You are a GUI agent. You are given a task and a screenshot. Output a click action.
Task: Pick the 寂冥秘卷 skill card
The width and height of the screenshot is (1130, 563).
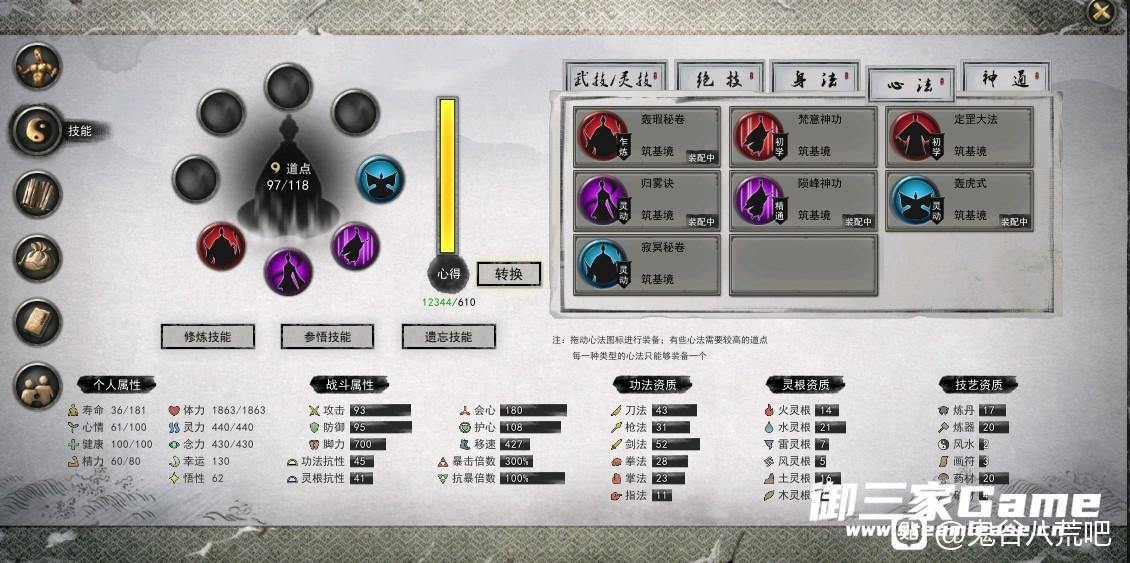click(647, 265)
